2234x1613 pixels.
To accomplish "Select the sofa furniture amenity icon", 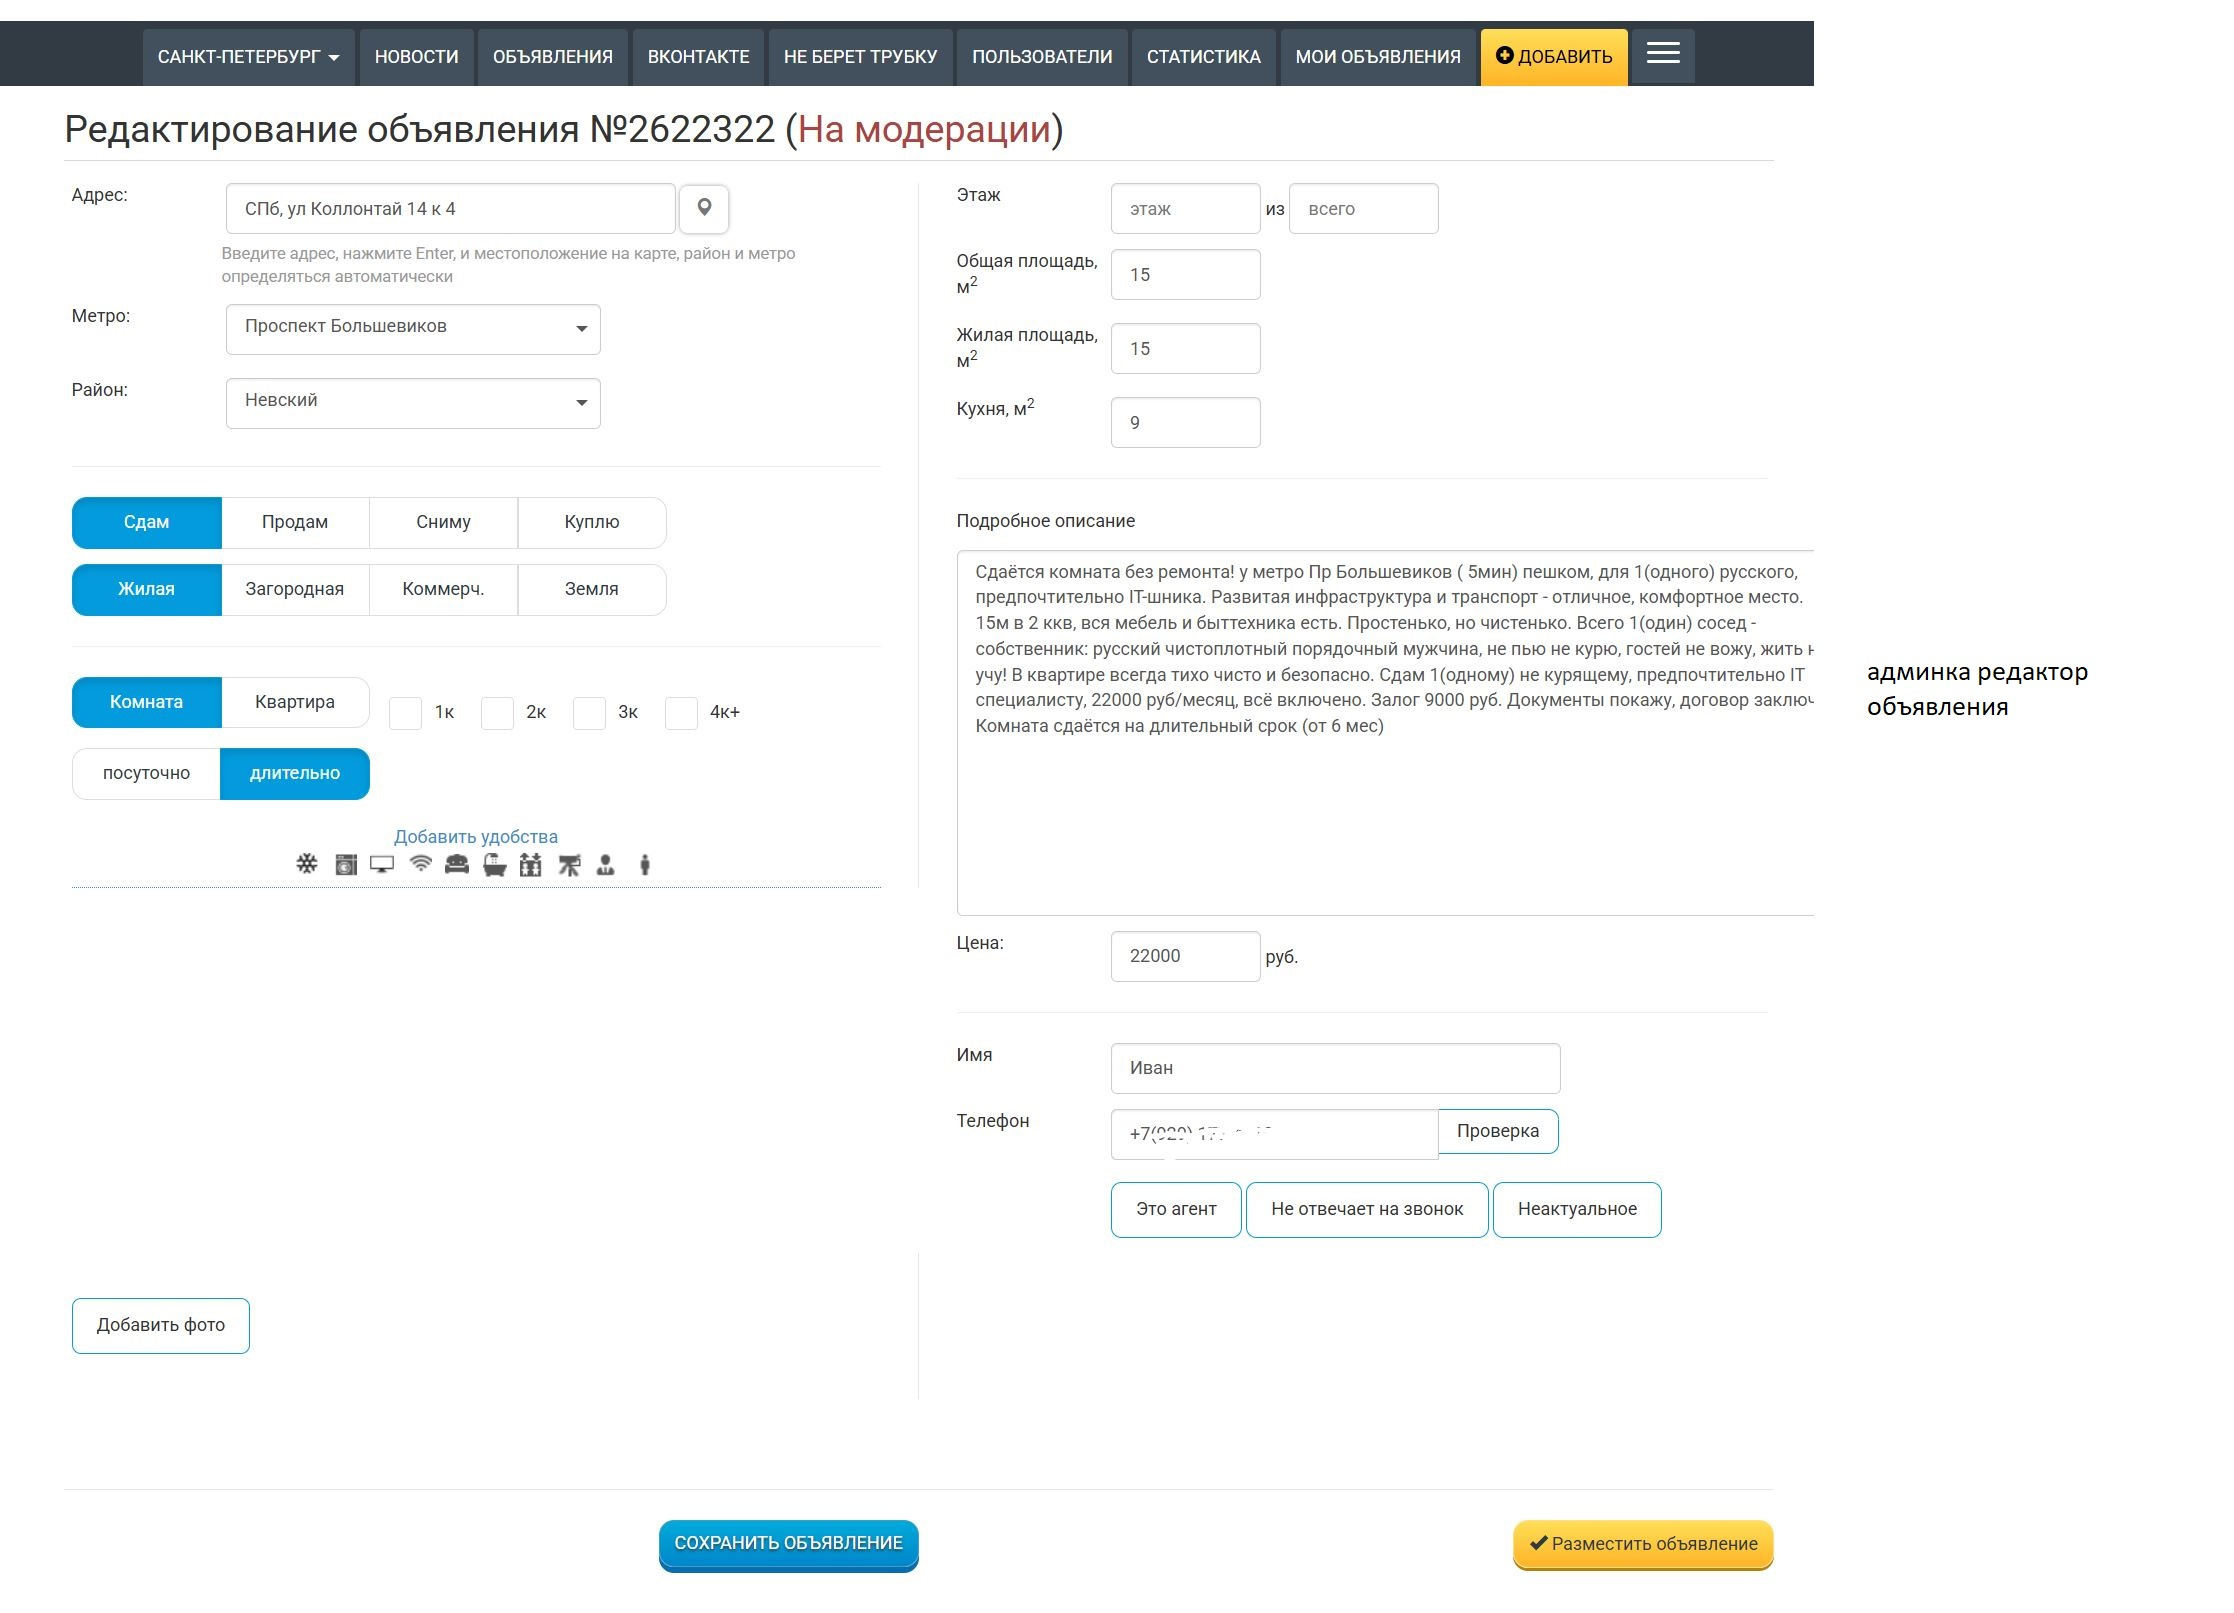I will tap(457, 865).
